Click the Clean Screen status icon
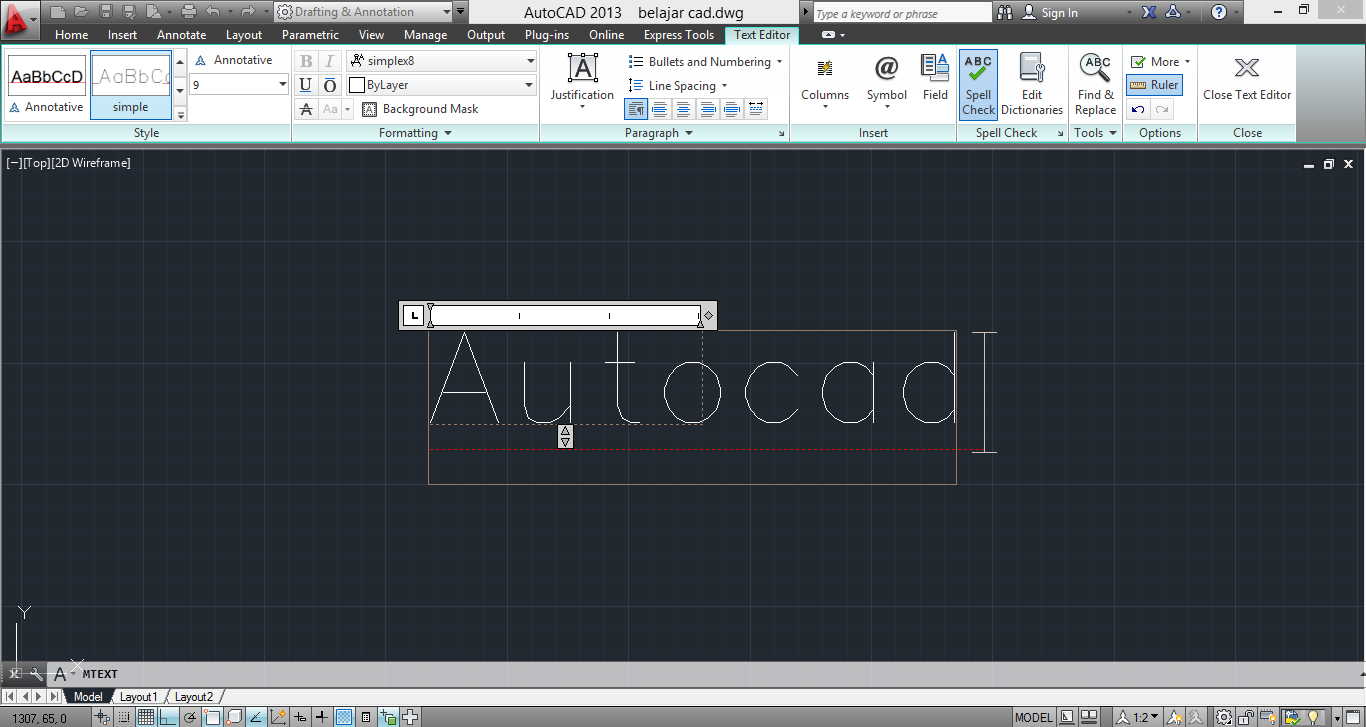This screenshot has width=1366, height=727. [1354, 717]
